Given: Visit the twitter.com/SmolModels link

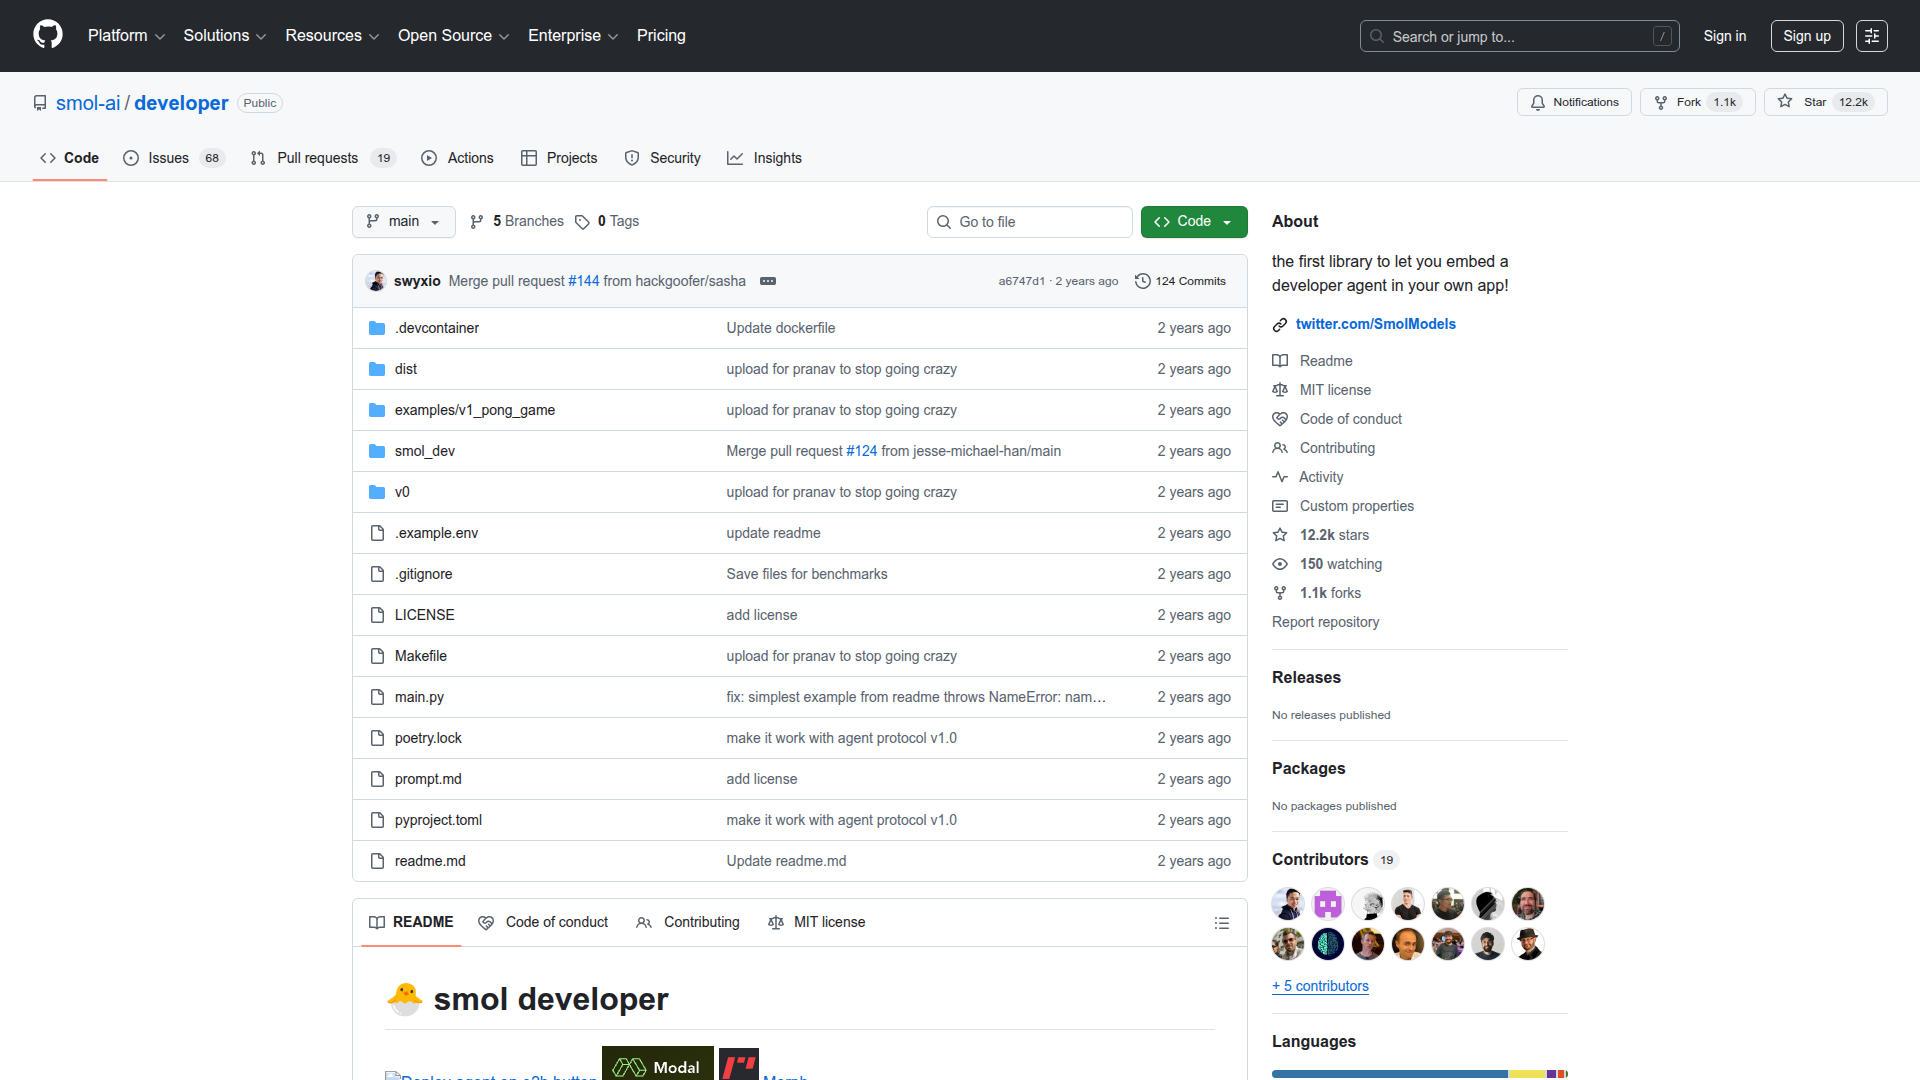Looking at the screenshot, I should tap(1376, 324).
